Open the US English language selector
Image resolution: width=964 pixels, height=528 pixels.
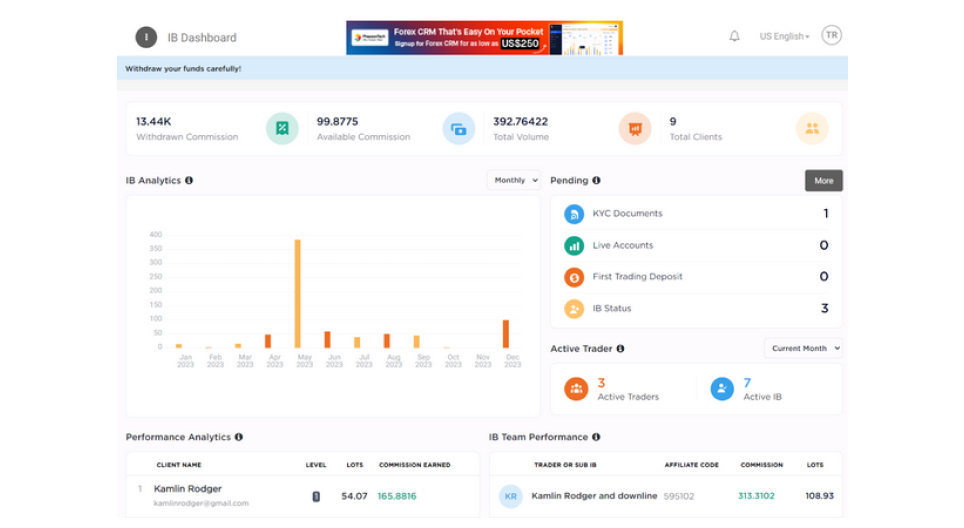coord(784,36)
